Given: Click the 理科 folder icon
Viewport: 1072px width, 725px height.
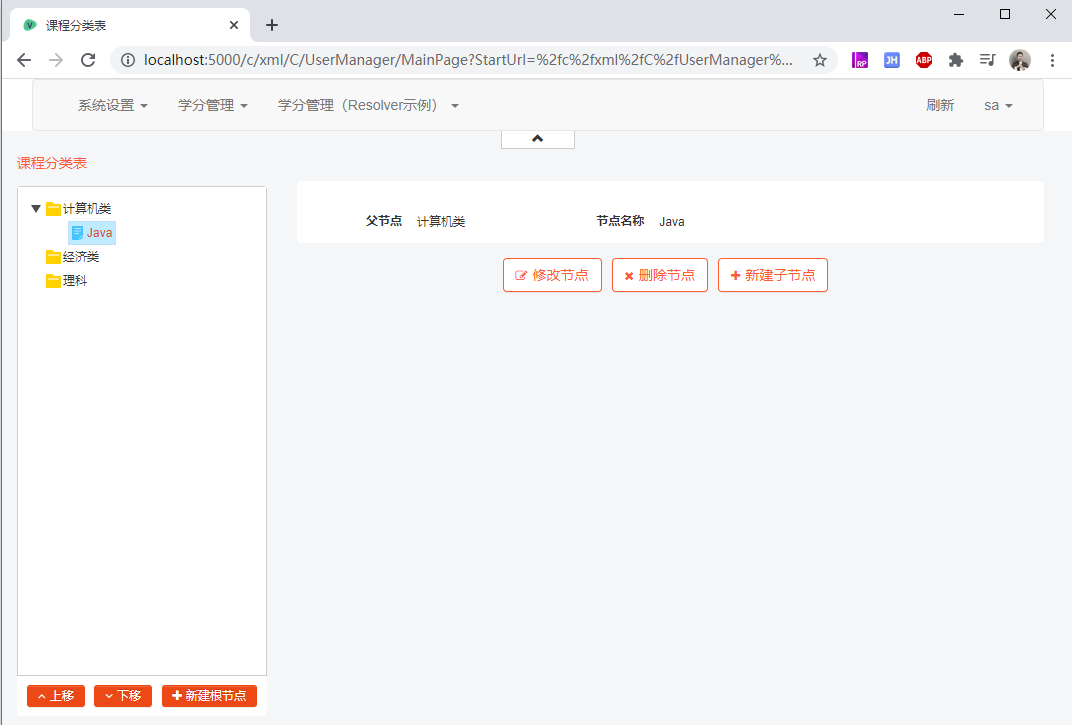Looking at the screenshot, I should 55,280.
